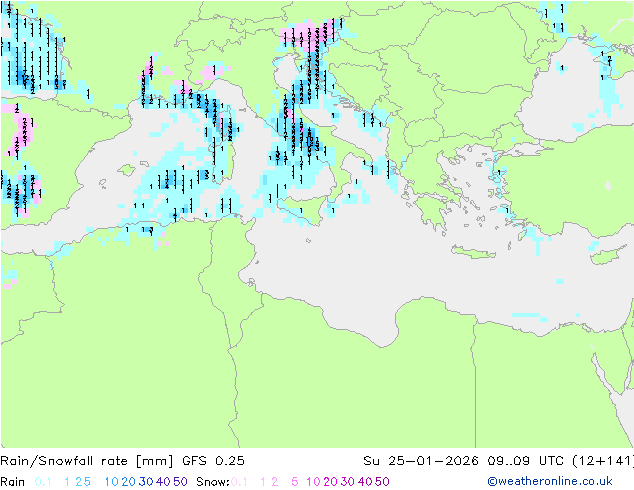Click the 'Su 25-01-2026' date text
Image resolution: width=634 pixels, height=490 pixels.
[x=421, y=461]
